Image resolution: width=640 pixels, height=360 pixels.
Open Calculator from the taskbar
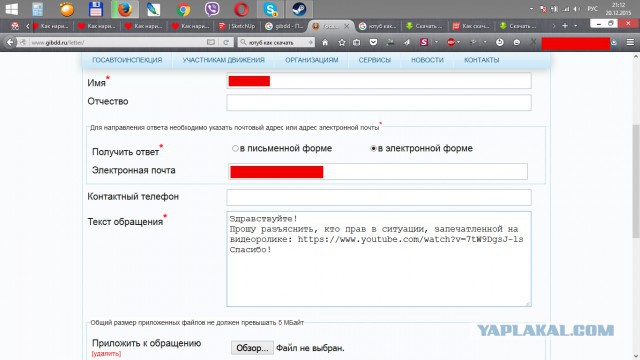(x=38, y=9)
